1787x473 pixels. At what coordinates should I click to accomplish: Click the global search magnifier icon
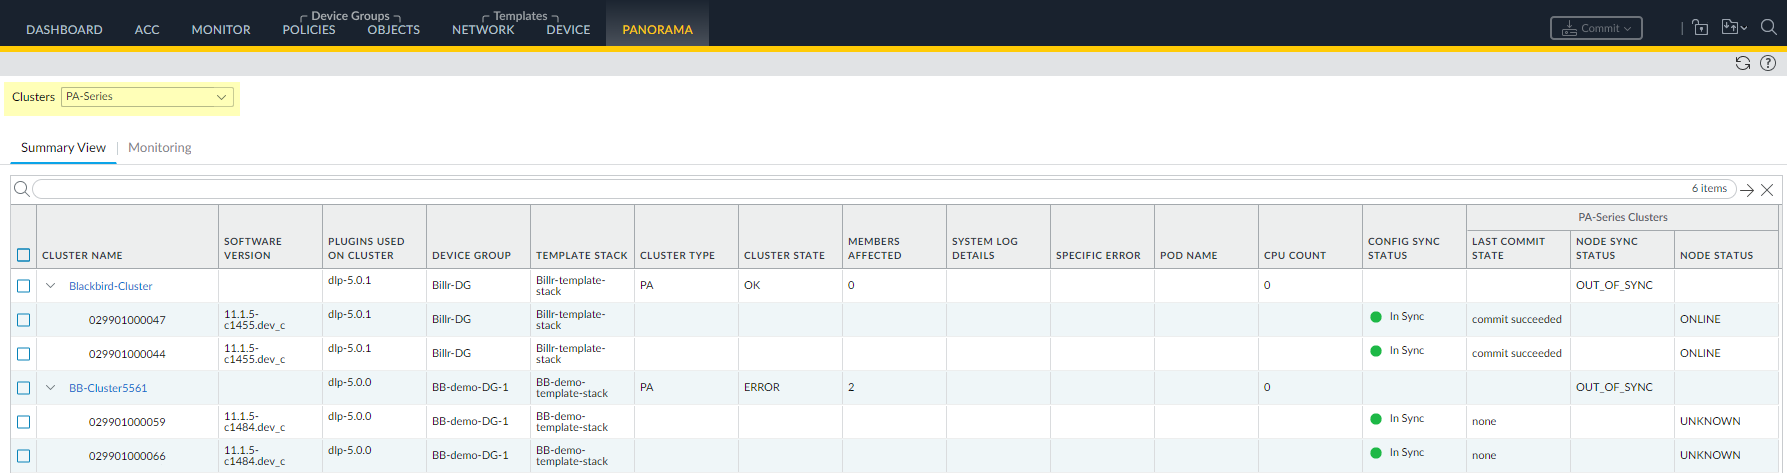pos(1768,28)
